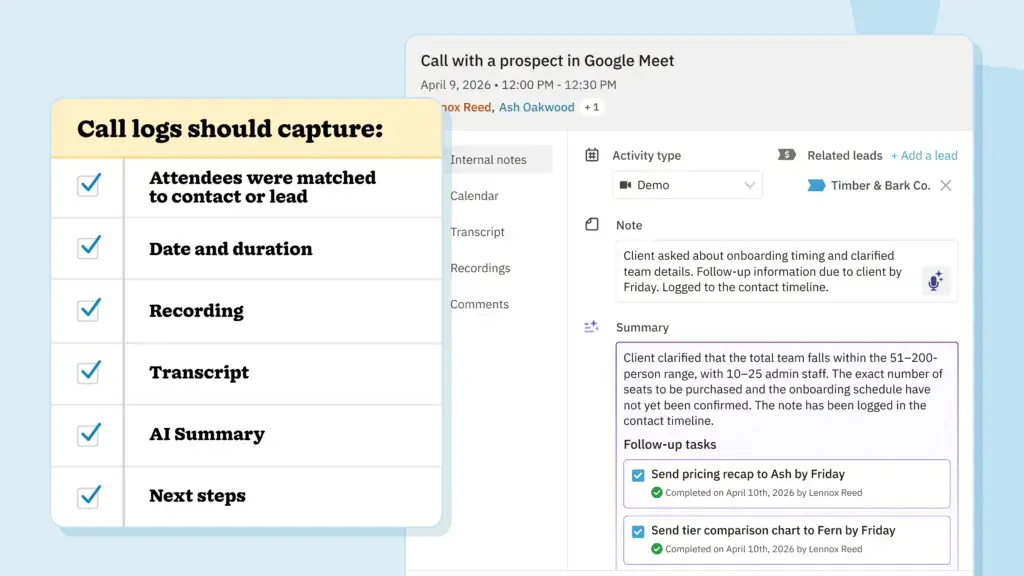Click the 'Follow-up tasks' heading

click(x=669, y=445)
